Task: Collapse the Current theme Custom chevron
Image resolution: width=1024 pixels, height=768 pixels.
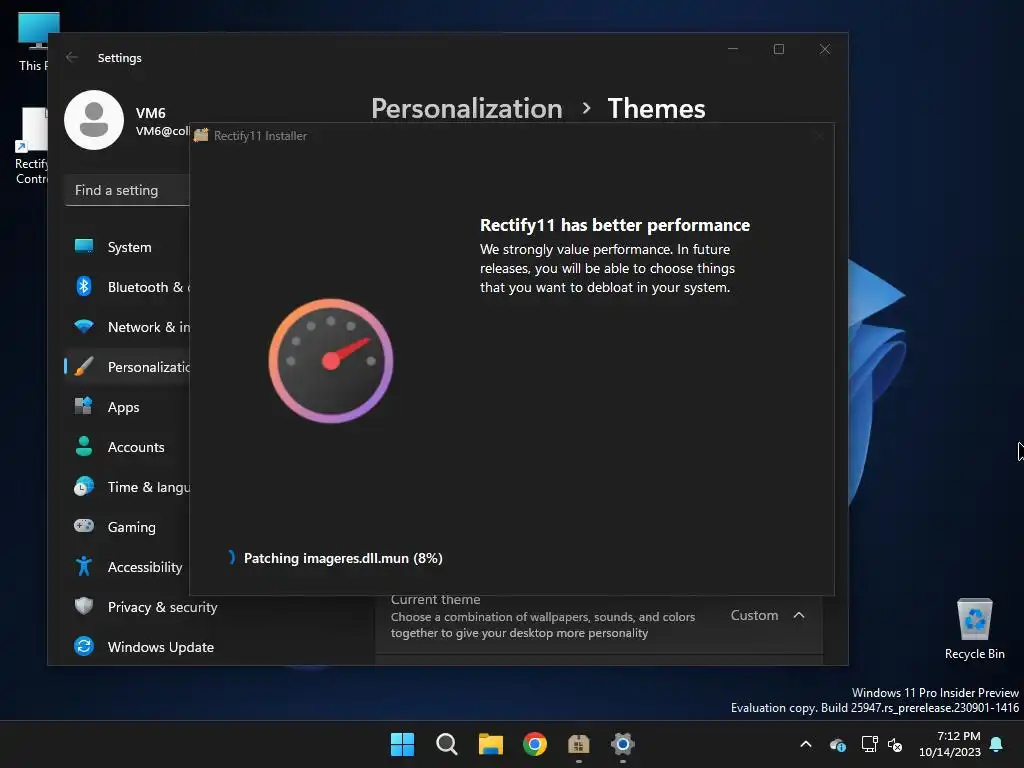Action: (x=799, y=615)
